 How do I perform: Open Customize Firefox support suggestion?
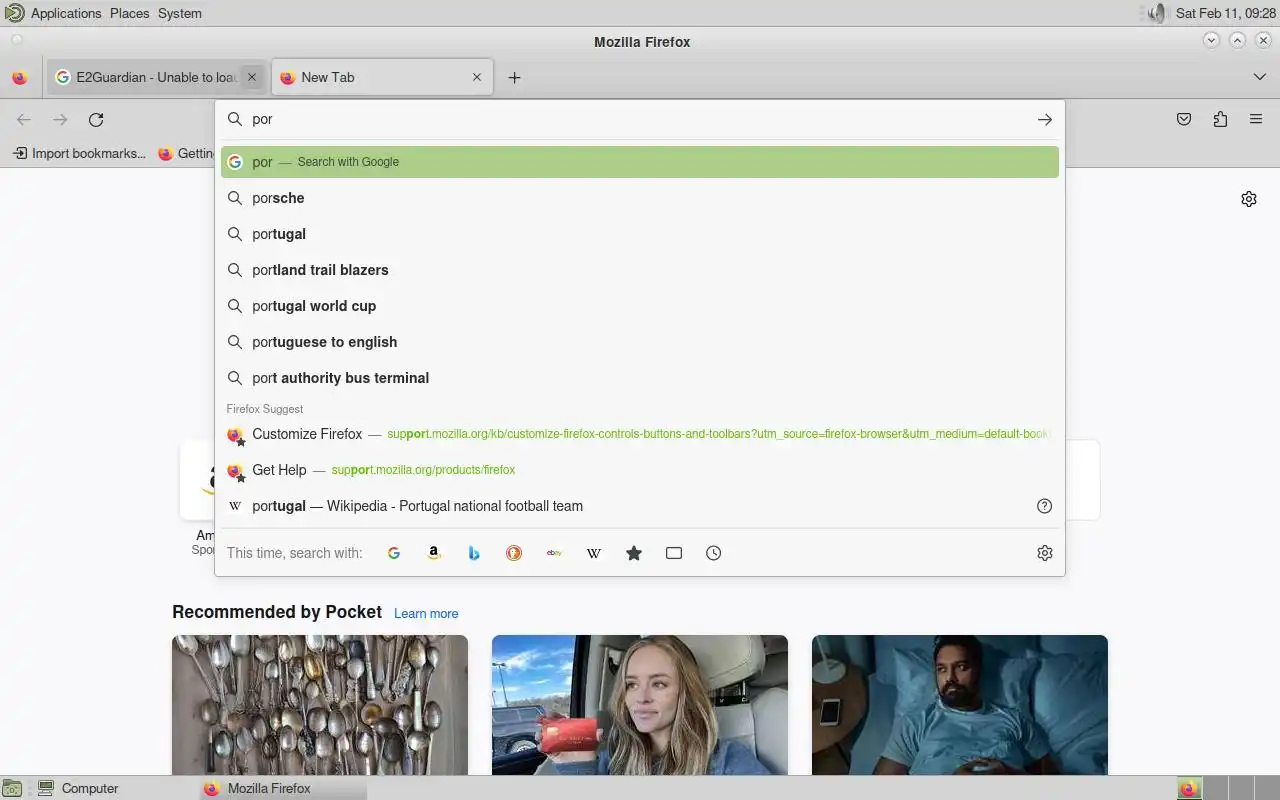click(x=640, y=434)
